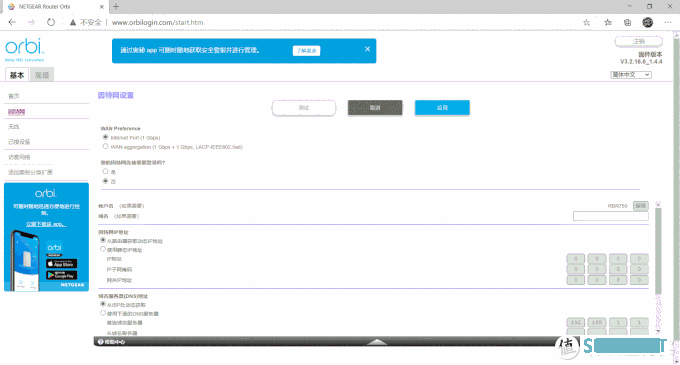Viewport: 680px width, 365px height.
Task: Reload the page with the refresh icon
Action: (x=51, y=22)
